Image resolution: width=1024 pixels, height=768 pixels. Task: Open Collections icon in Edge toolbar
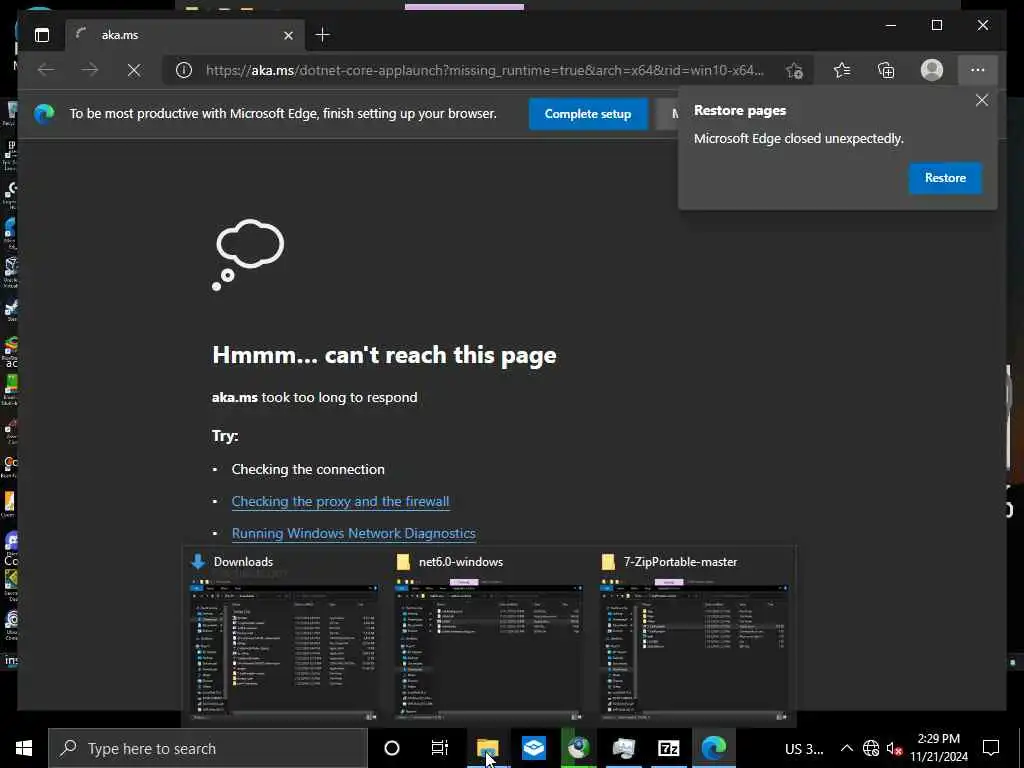[x=886, y=70]
